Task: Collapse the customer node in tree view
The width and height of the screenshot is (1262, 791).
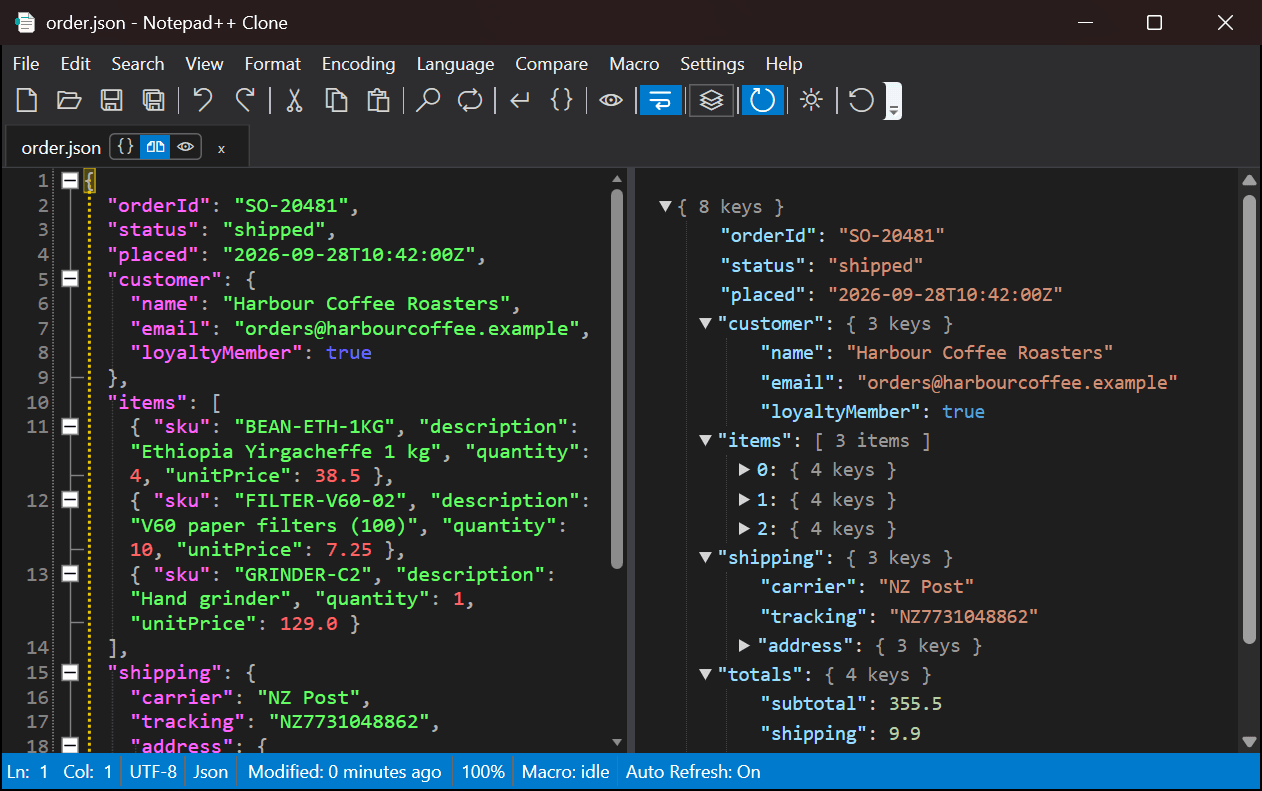Action: 706,324
